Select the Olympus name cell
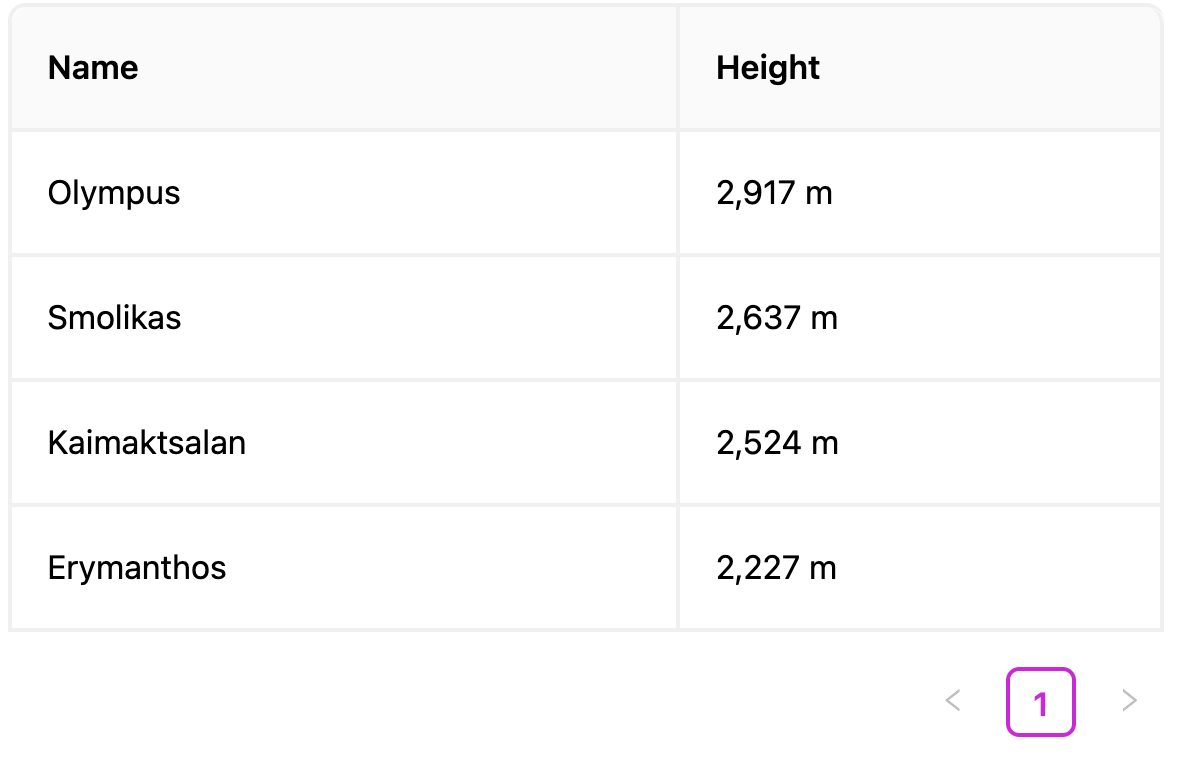Screen dimensions: 1178x768 point(114,192)
